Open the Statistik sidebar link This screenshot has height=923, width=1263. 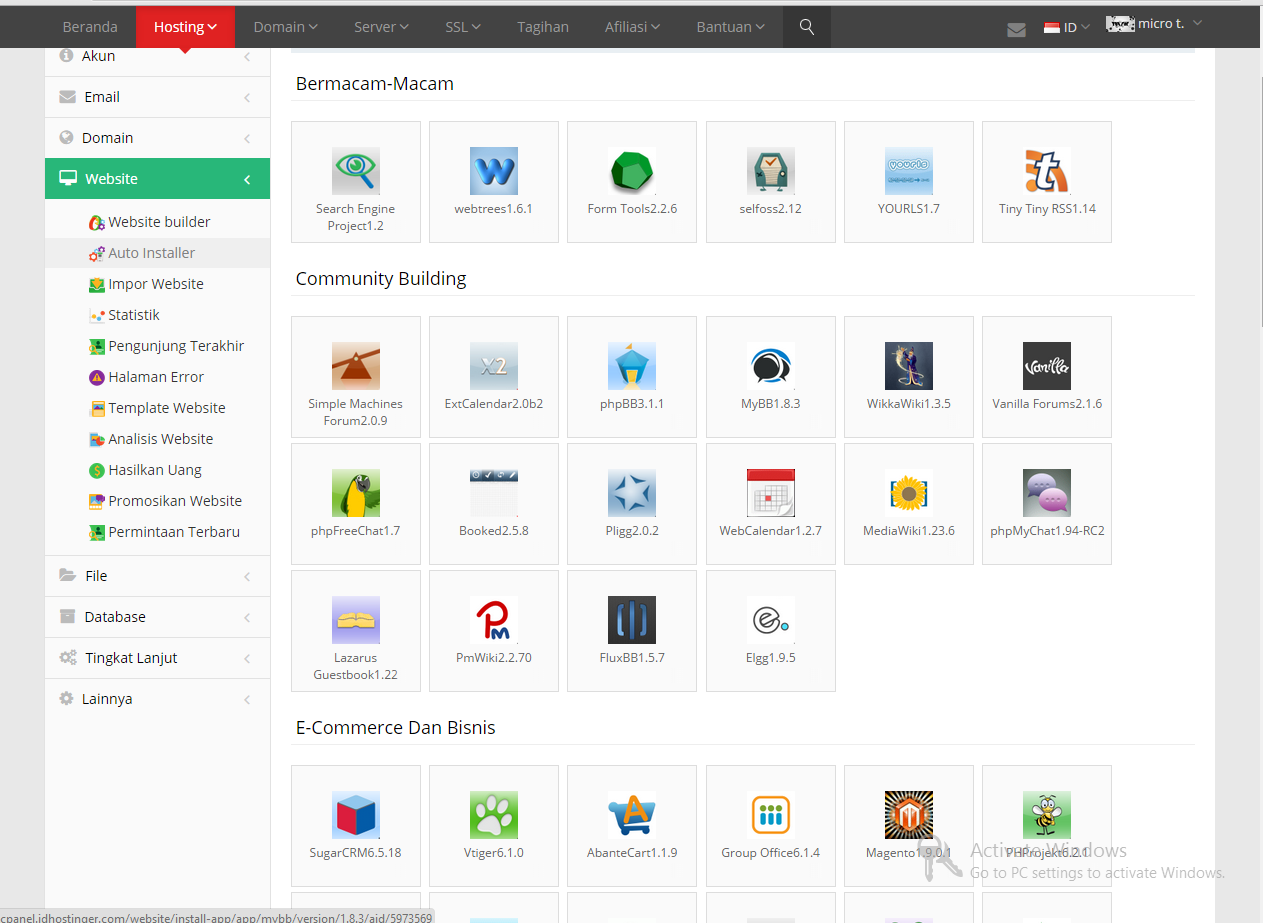(x=124, y=315)
